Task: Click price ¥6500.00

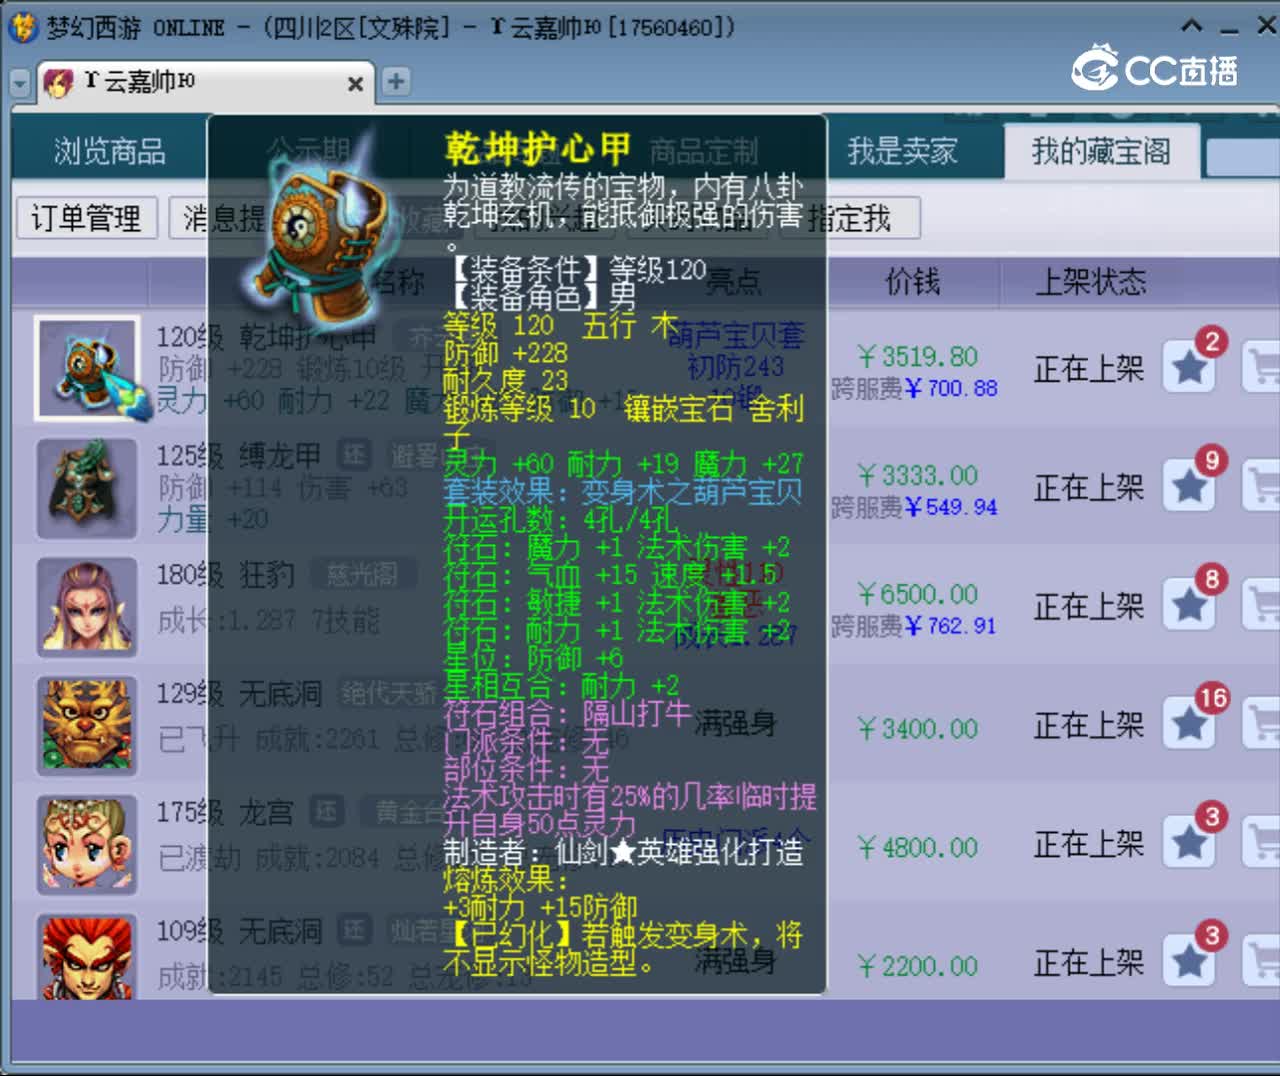Action: 918,595
